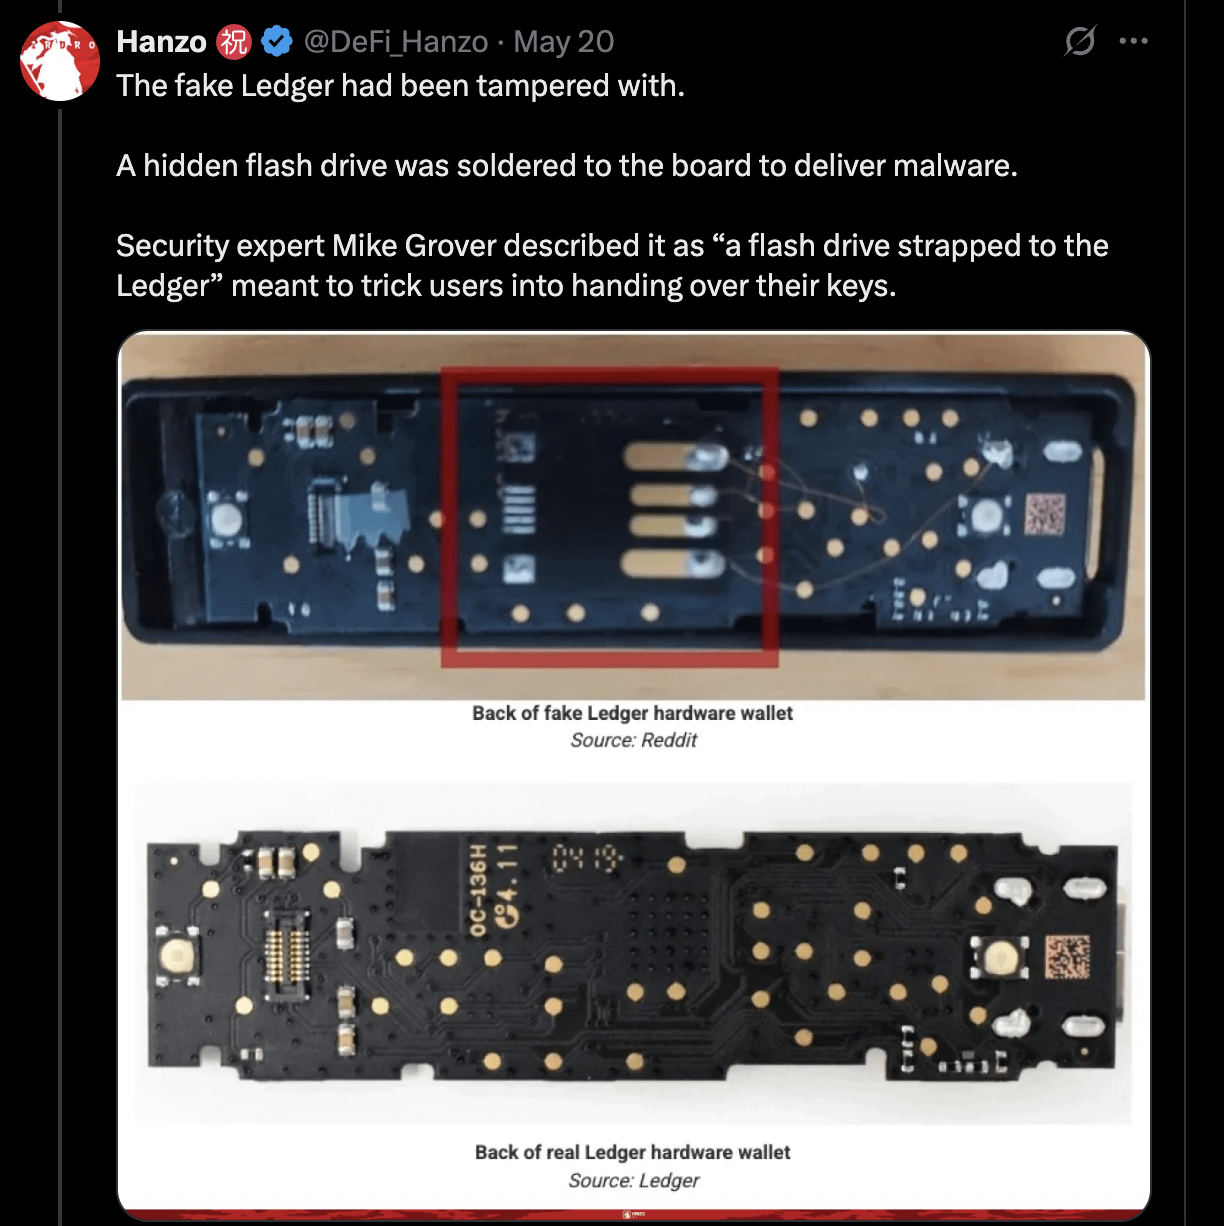This screenshot has height=1226, width=1224.
Task: Click the "Source: Ledger" caption
Action: pos(633,1180)
